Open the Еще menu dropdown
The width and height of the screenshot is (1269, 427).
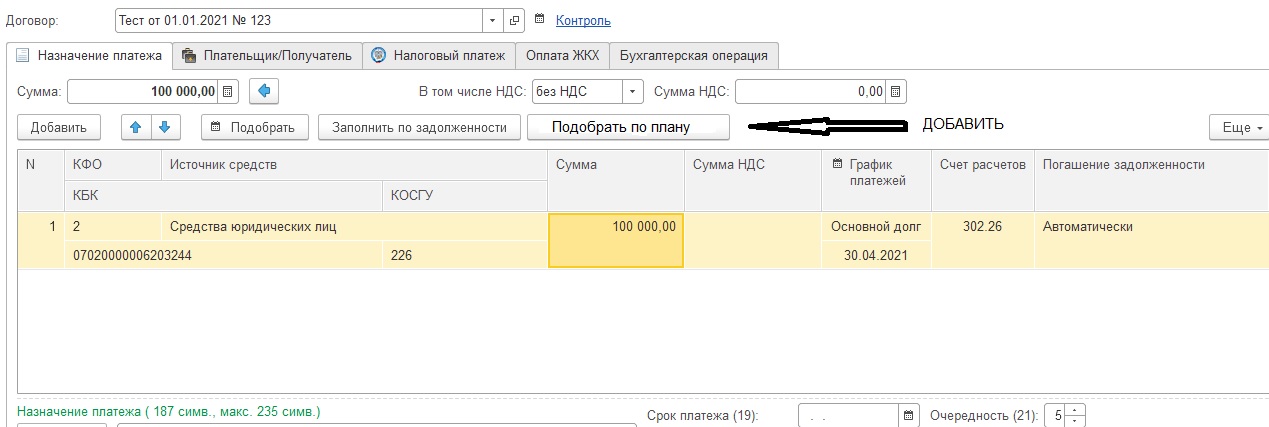coord(1238,128)
